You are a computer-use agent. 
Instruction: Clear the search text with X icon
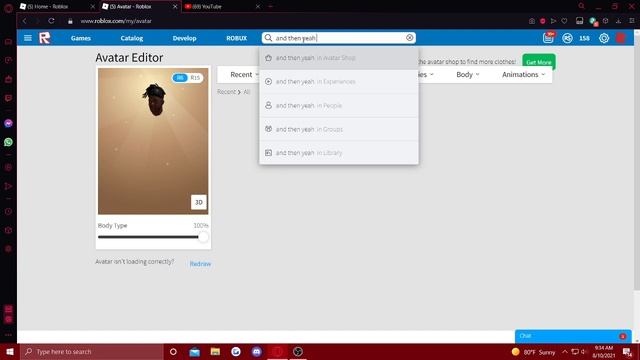(x=409, y=38)
